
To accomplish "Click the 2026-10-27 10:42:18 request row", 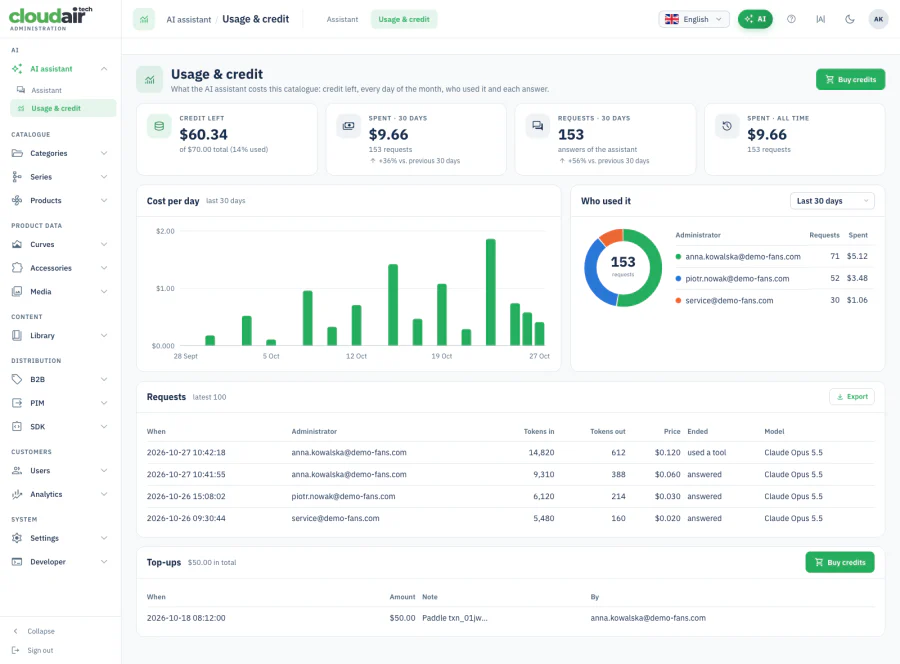I will [510, 453].
